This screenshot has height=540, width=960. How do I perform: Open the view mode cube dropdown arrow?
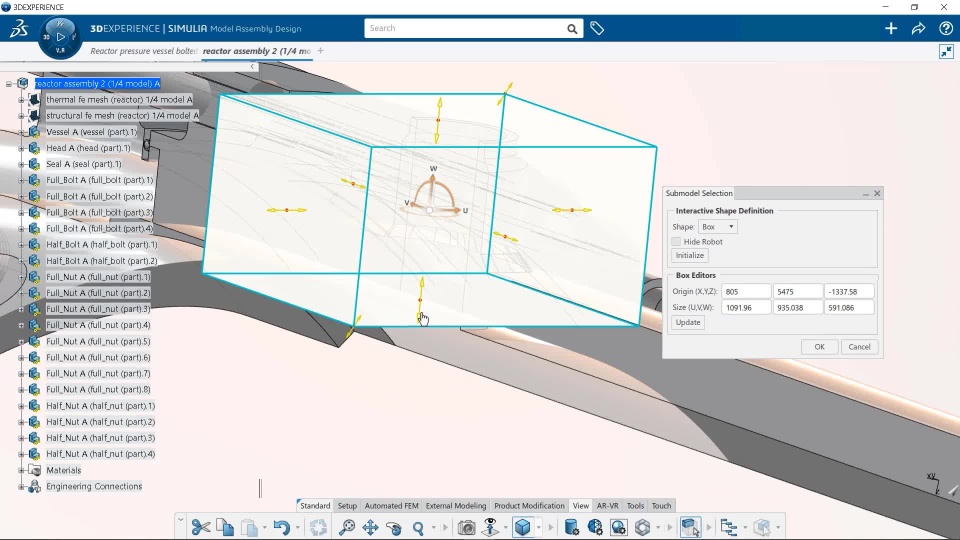click(x=539, y=528)
